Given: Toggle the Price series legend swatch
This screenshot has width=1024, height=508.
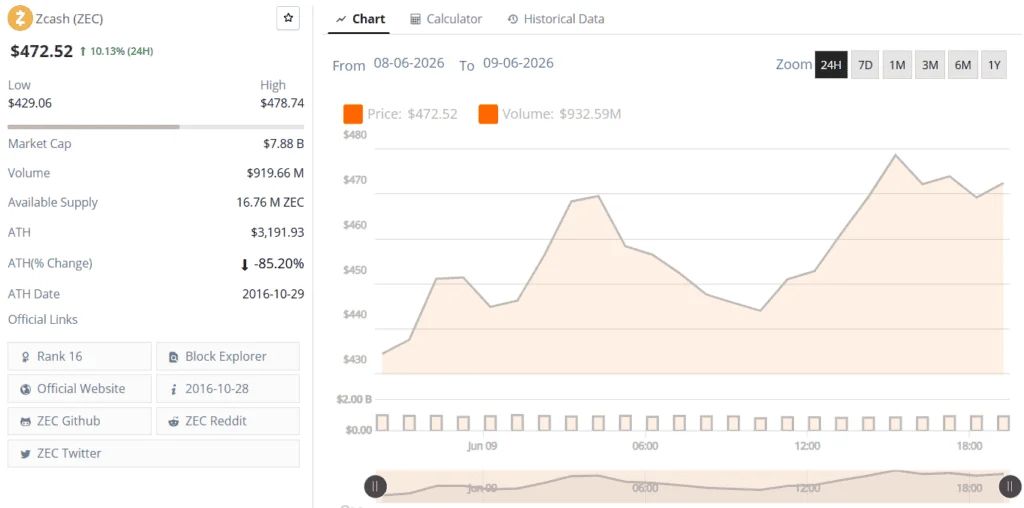Looking at the screenshot, I should (353, 114).
